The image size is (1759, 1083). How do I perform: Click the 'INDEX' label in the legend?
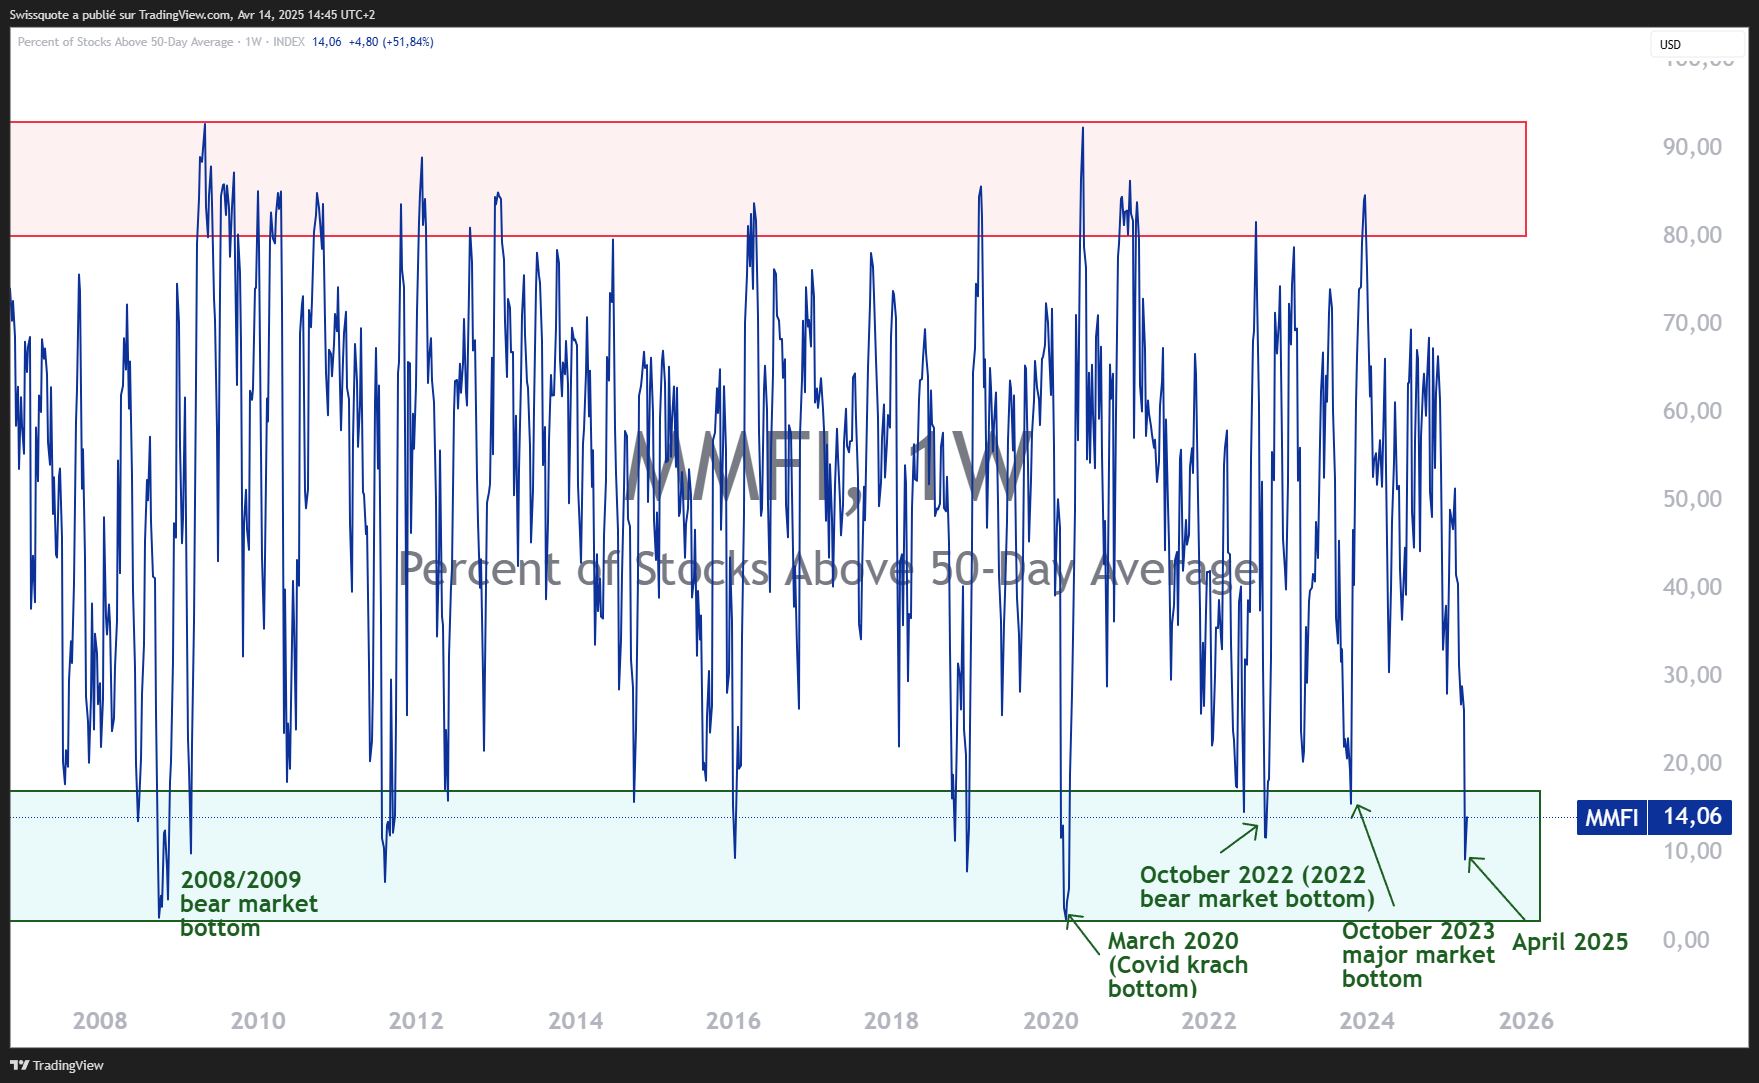(x=289, y=42)
